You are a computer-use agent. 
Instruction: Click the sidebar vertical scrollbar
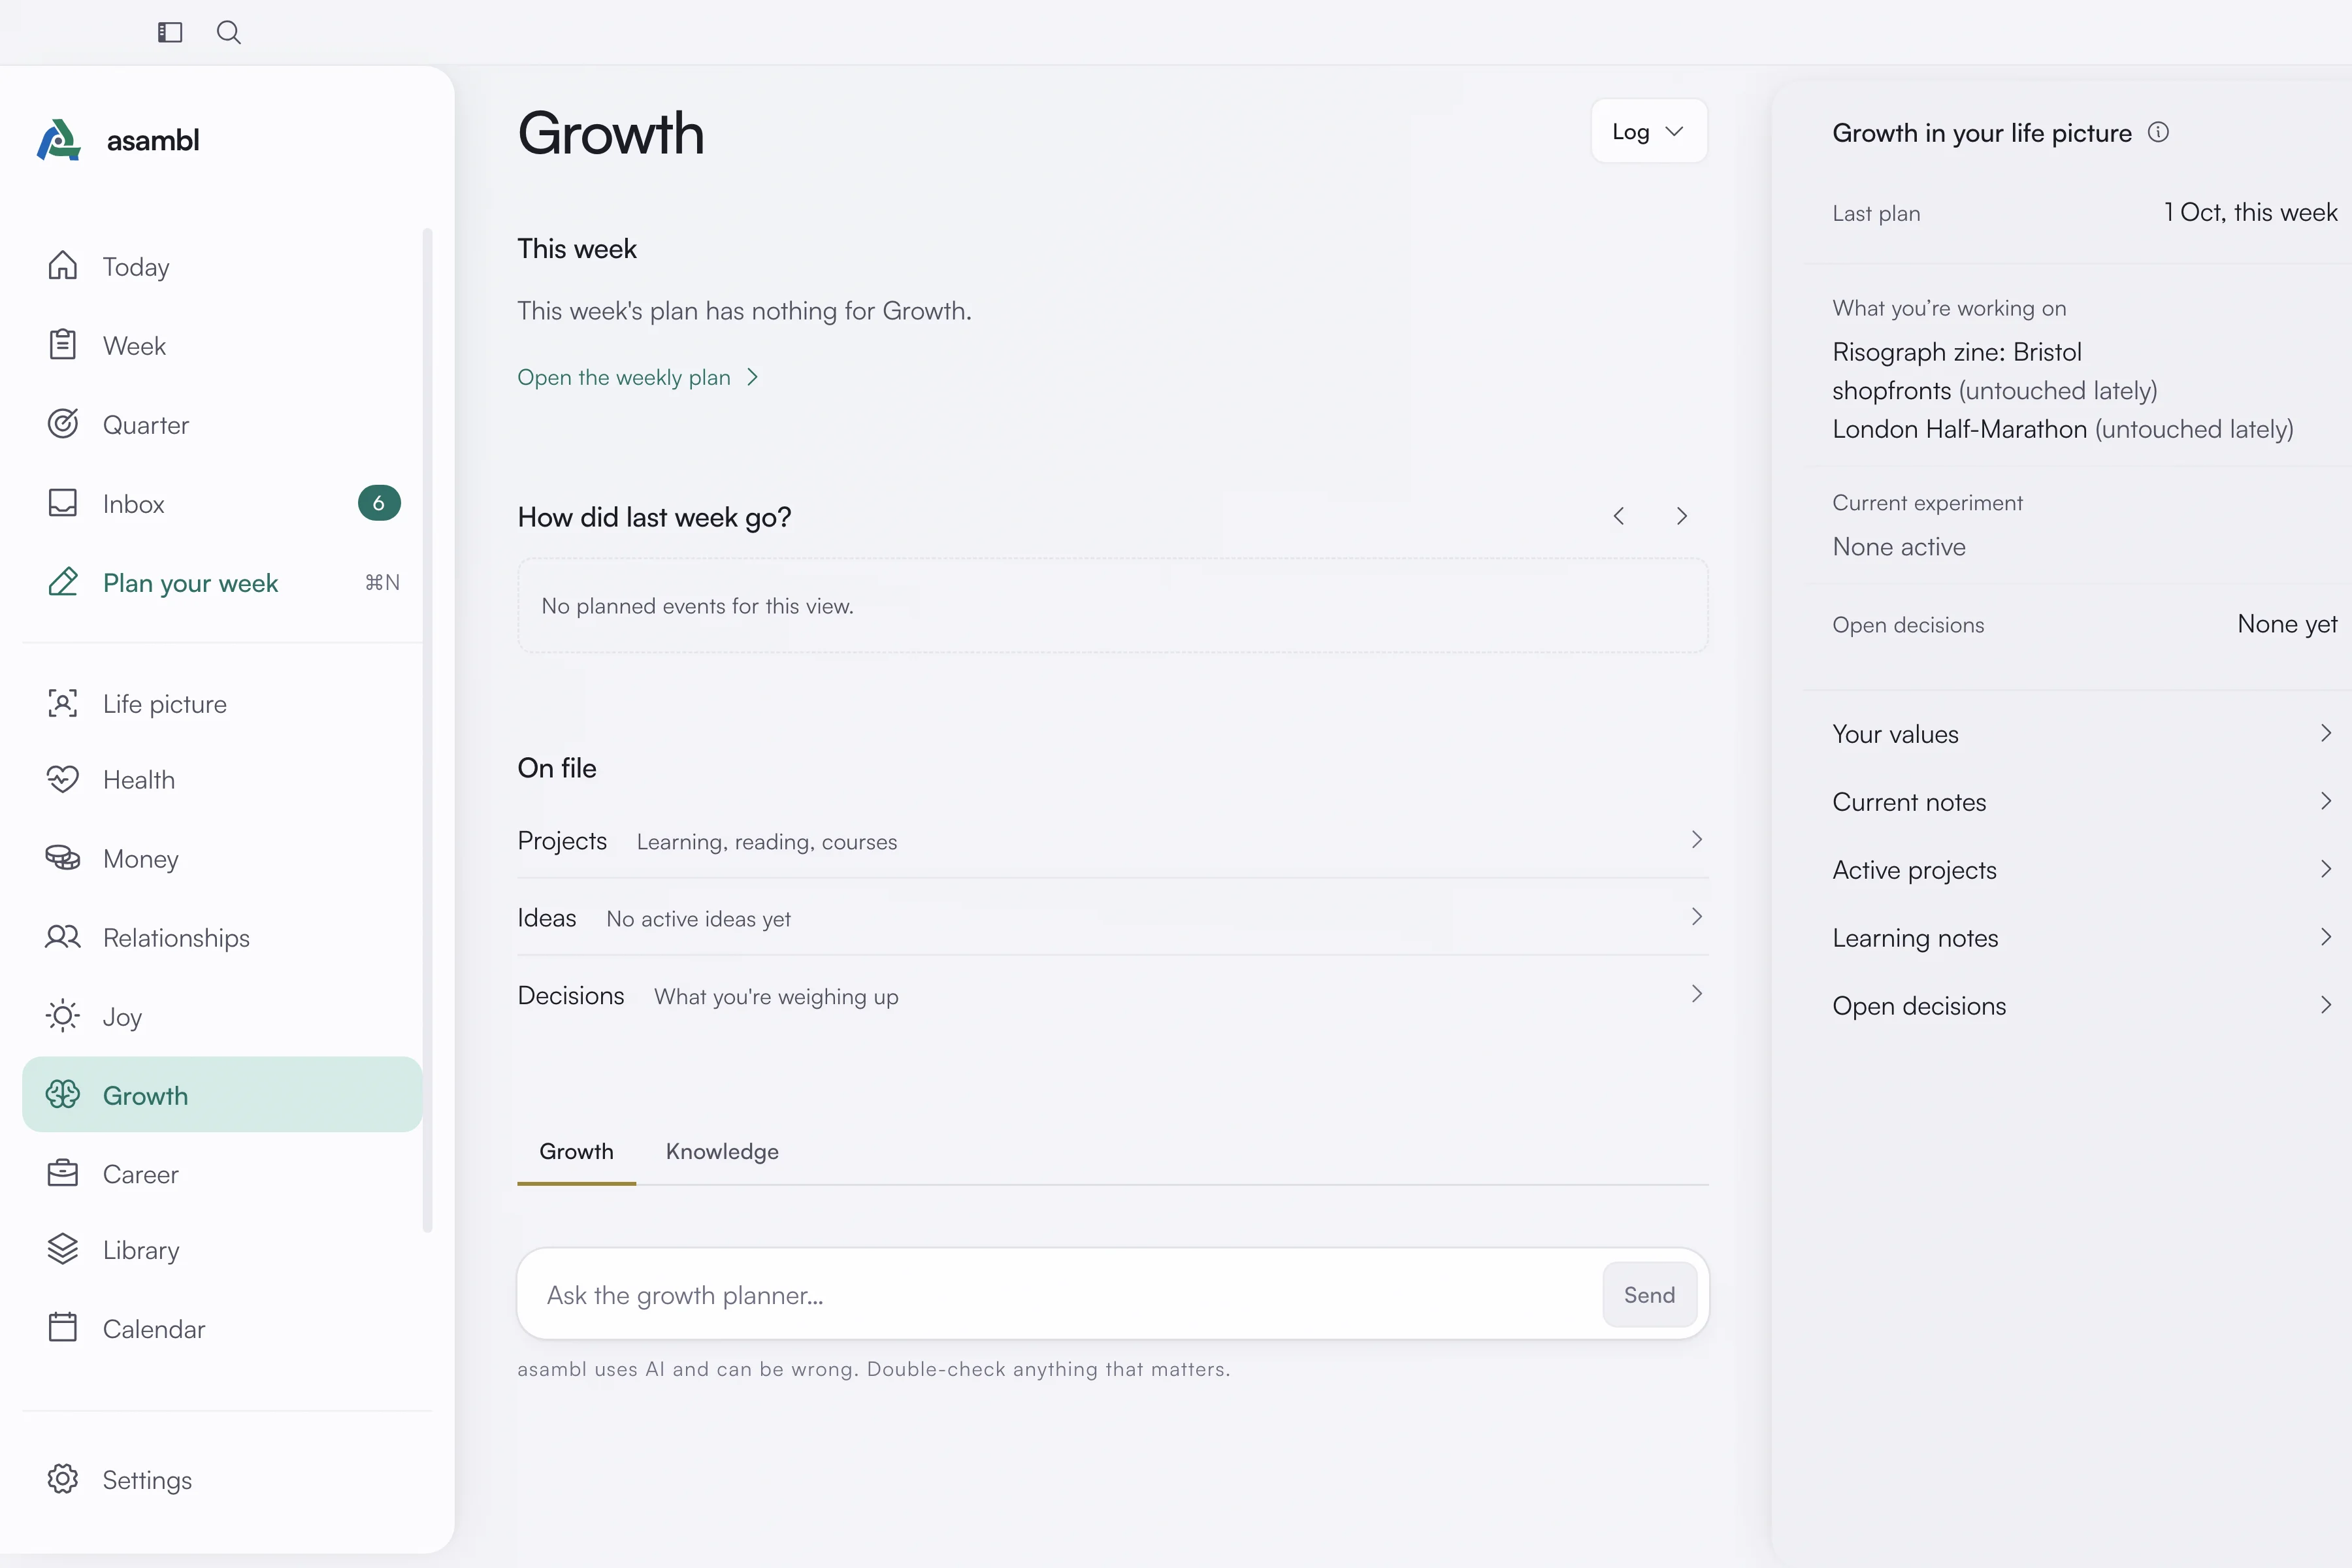point(427,730)
